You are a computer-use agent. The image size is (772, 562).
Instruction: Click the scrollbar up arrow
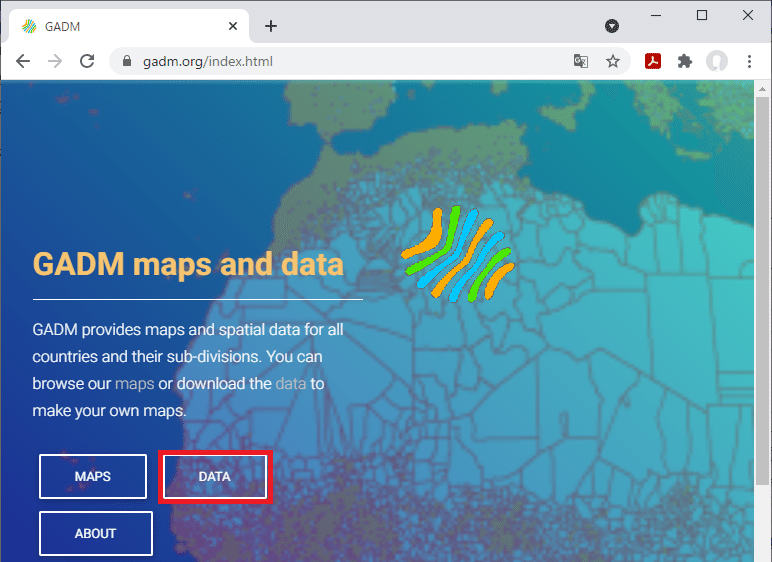[x=763, y=89]
